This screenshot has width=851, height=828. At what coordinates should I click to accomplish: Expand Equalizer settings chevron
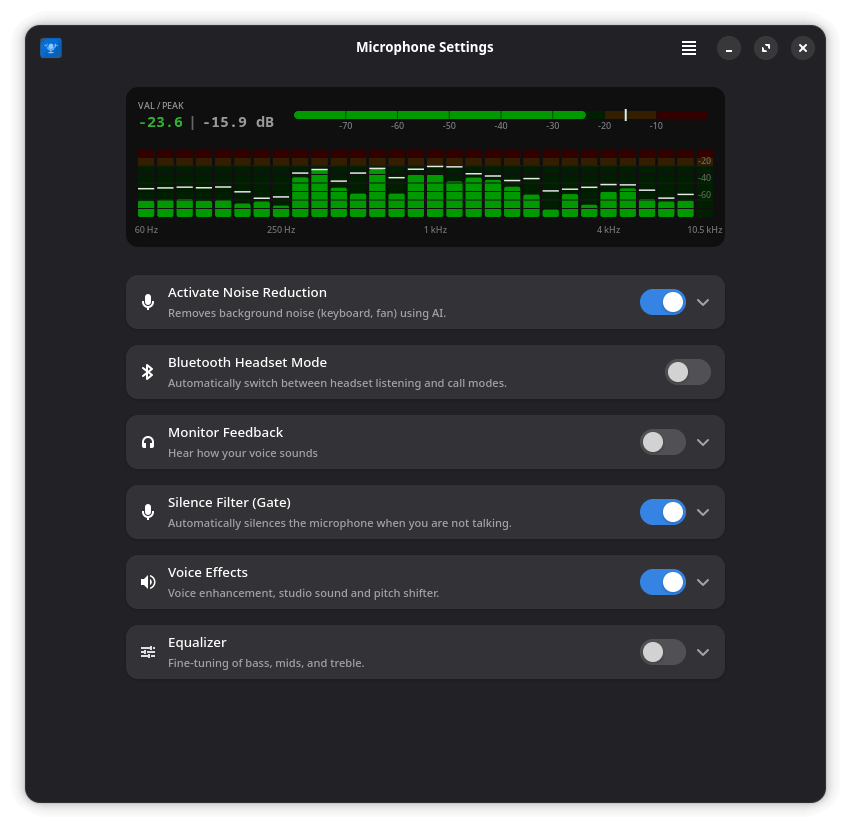703,652
